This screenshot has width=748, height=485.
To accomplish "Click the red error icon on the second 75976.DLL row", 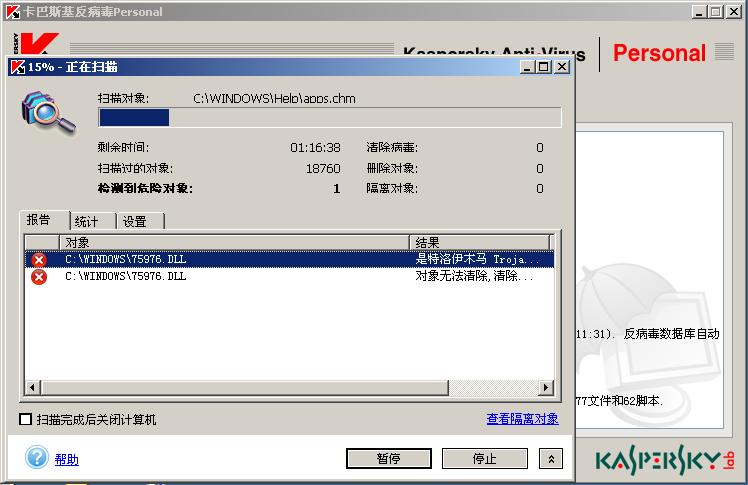I will pos(39,277).
